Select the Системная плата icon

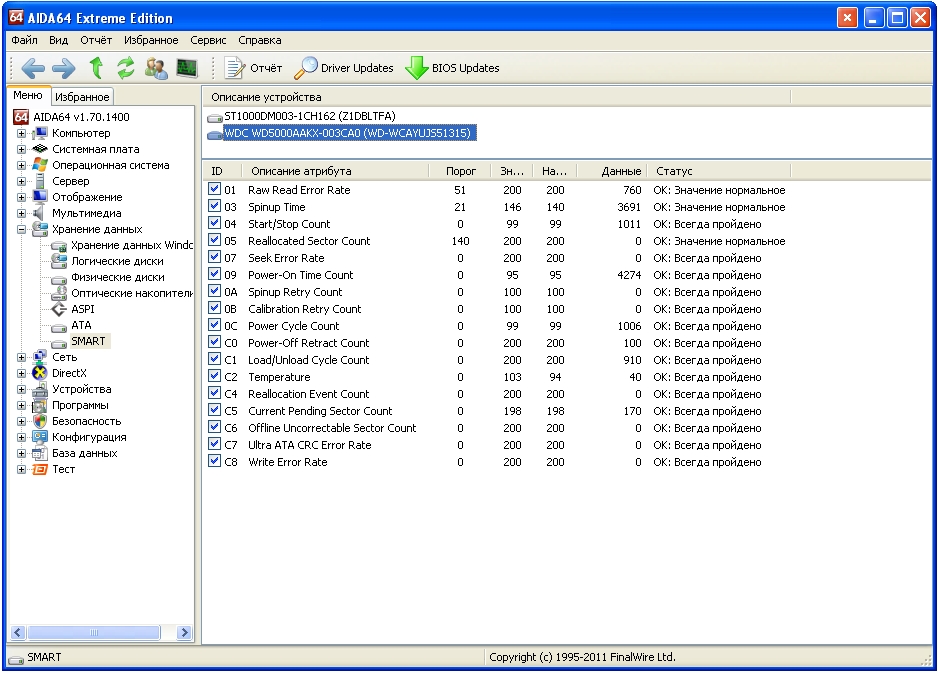40,149
